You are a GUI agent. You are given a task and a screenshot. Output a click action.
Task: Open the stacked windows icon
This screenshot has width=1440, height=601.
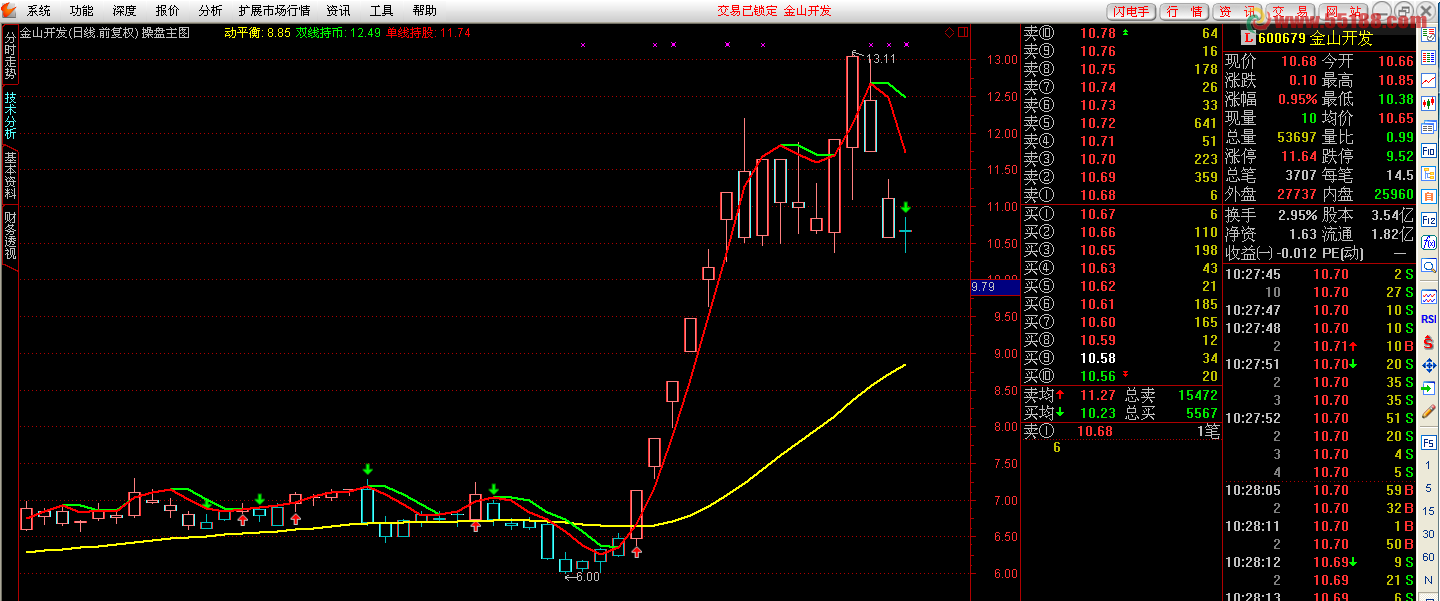(x=1428, y=127)
